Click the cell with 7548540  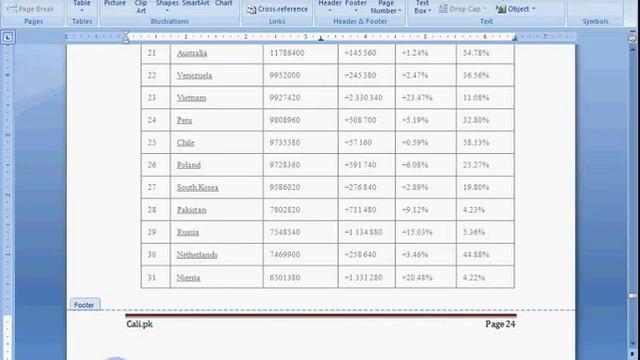301,233
